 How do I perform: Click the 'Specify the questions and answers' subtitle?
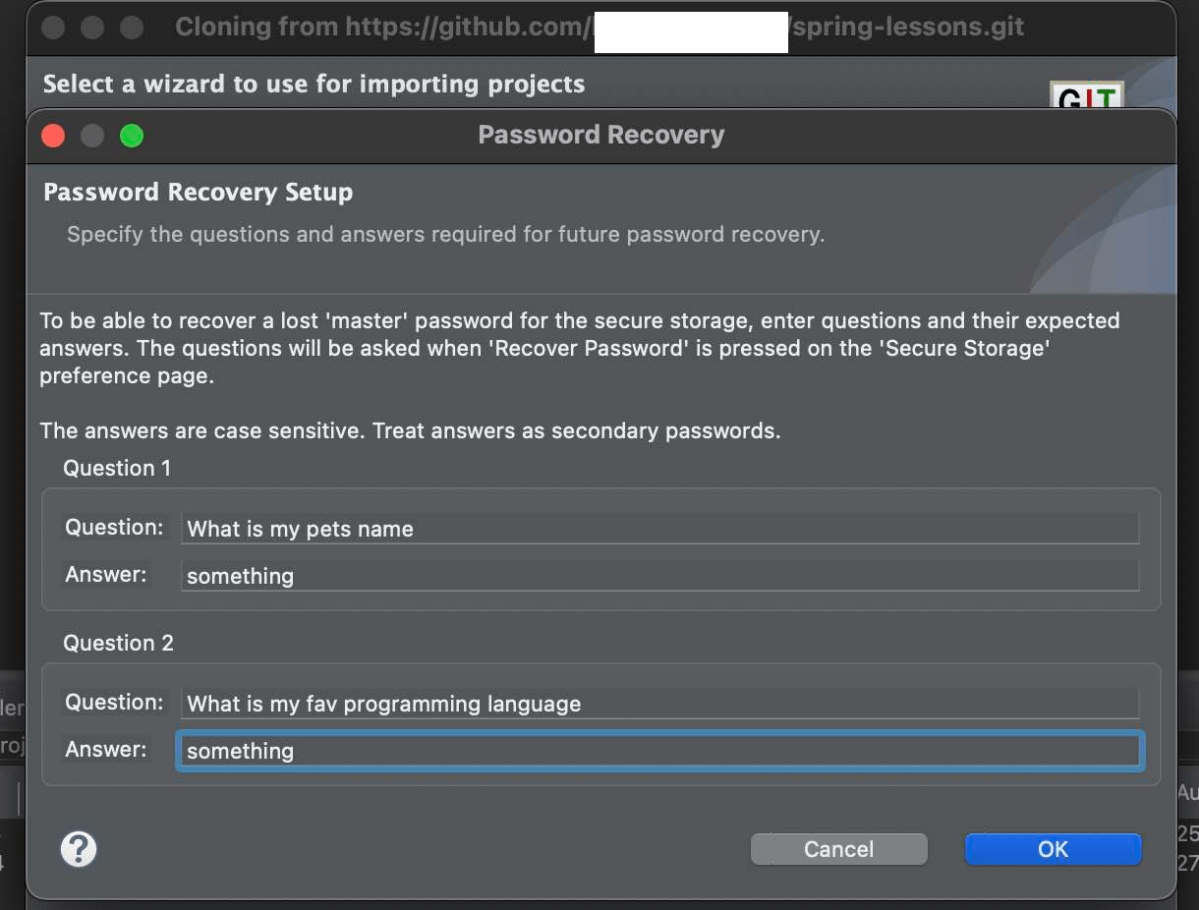(445, 235)
